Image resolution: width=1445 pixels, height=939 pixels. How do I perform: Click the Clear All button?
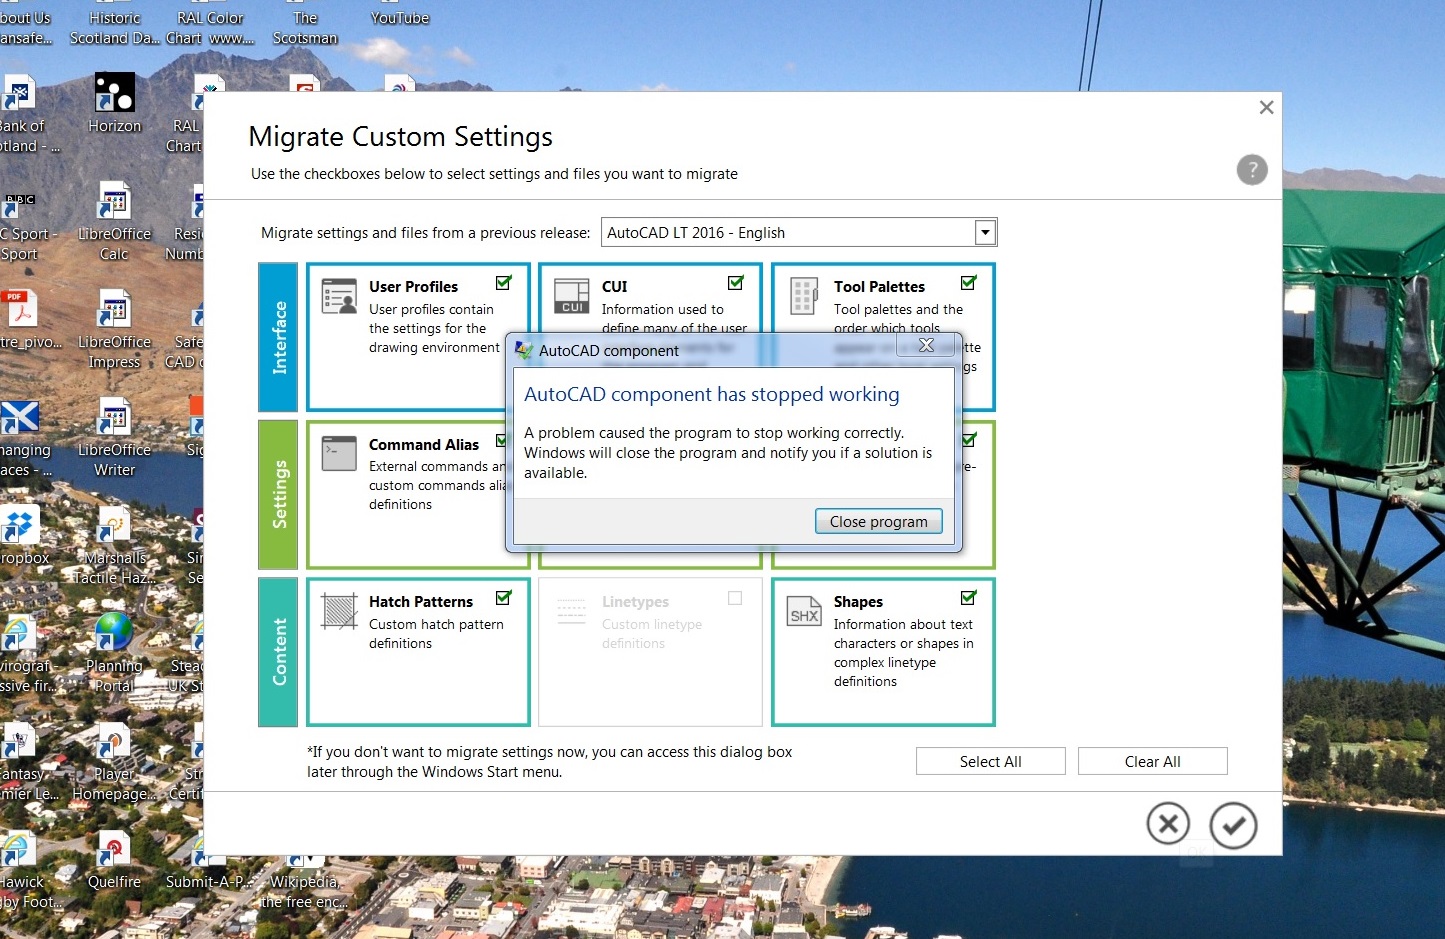pos(1152,761)
